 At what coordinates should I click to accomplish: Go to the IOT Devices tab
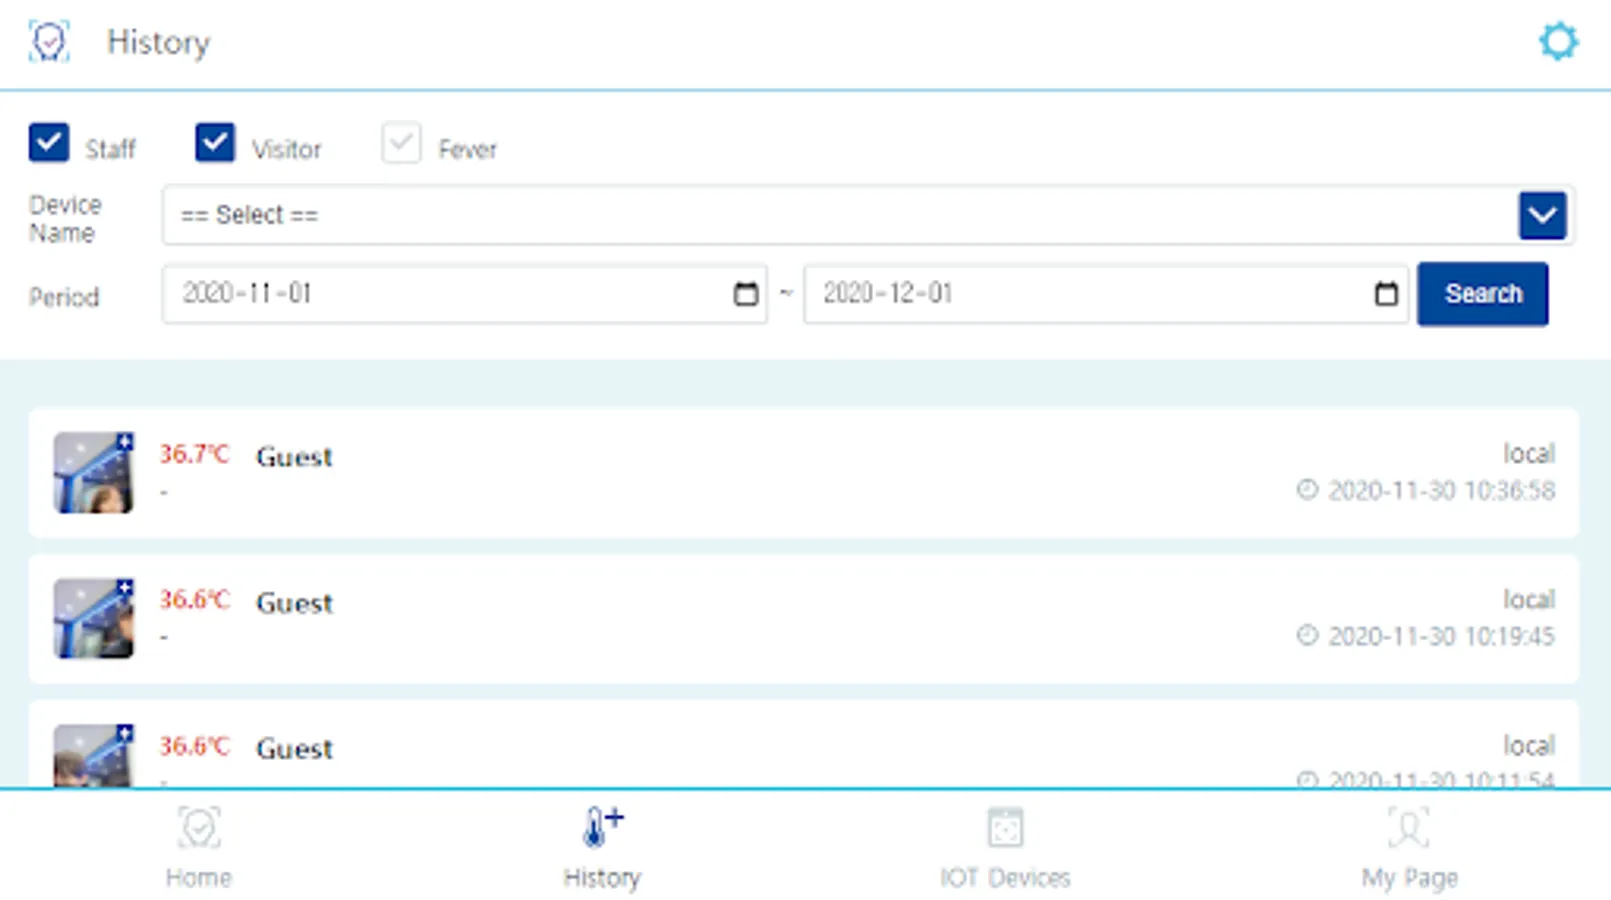pos(1004,845)
